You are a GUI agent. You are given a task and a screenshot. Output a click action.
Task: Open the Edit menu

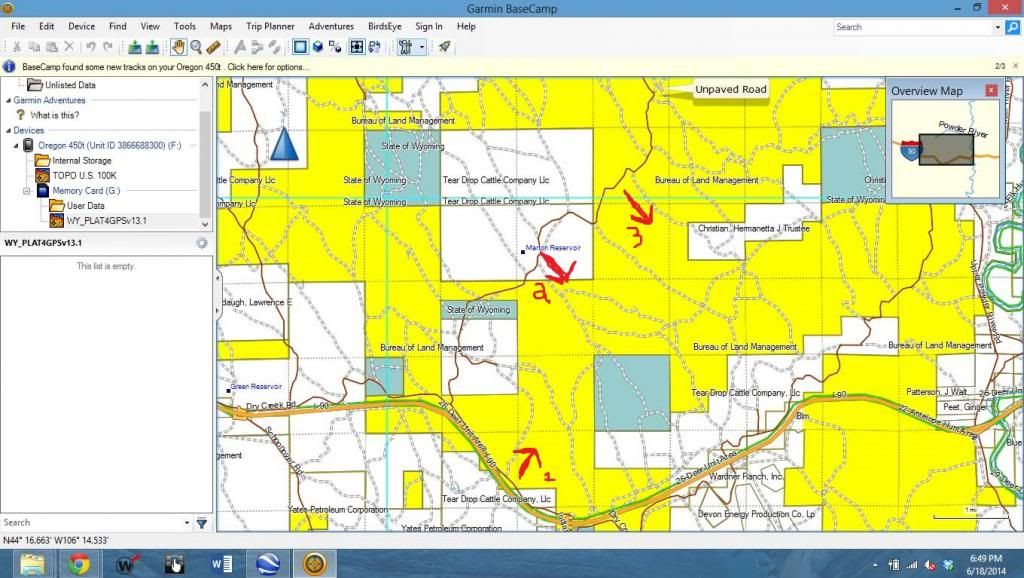[x=46, y=26]
